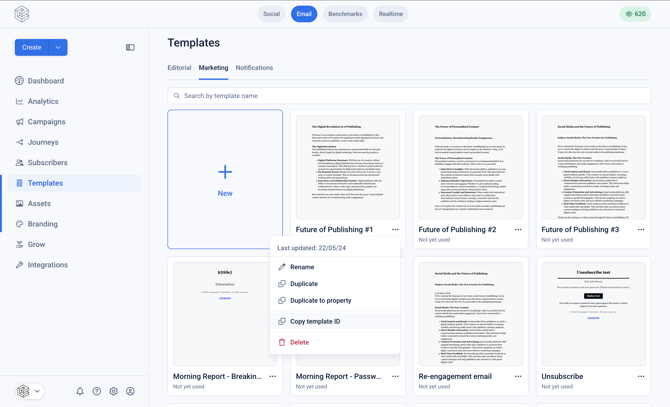Click the 620 views eye badge
This screenshot has width=670, height=407.
(x=635, y=14)
